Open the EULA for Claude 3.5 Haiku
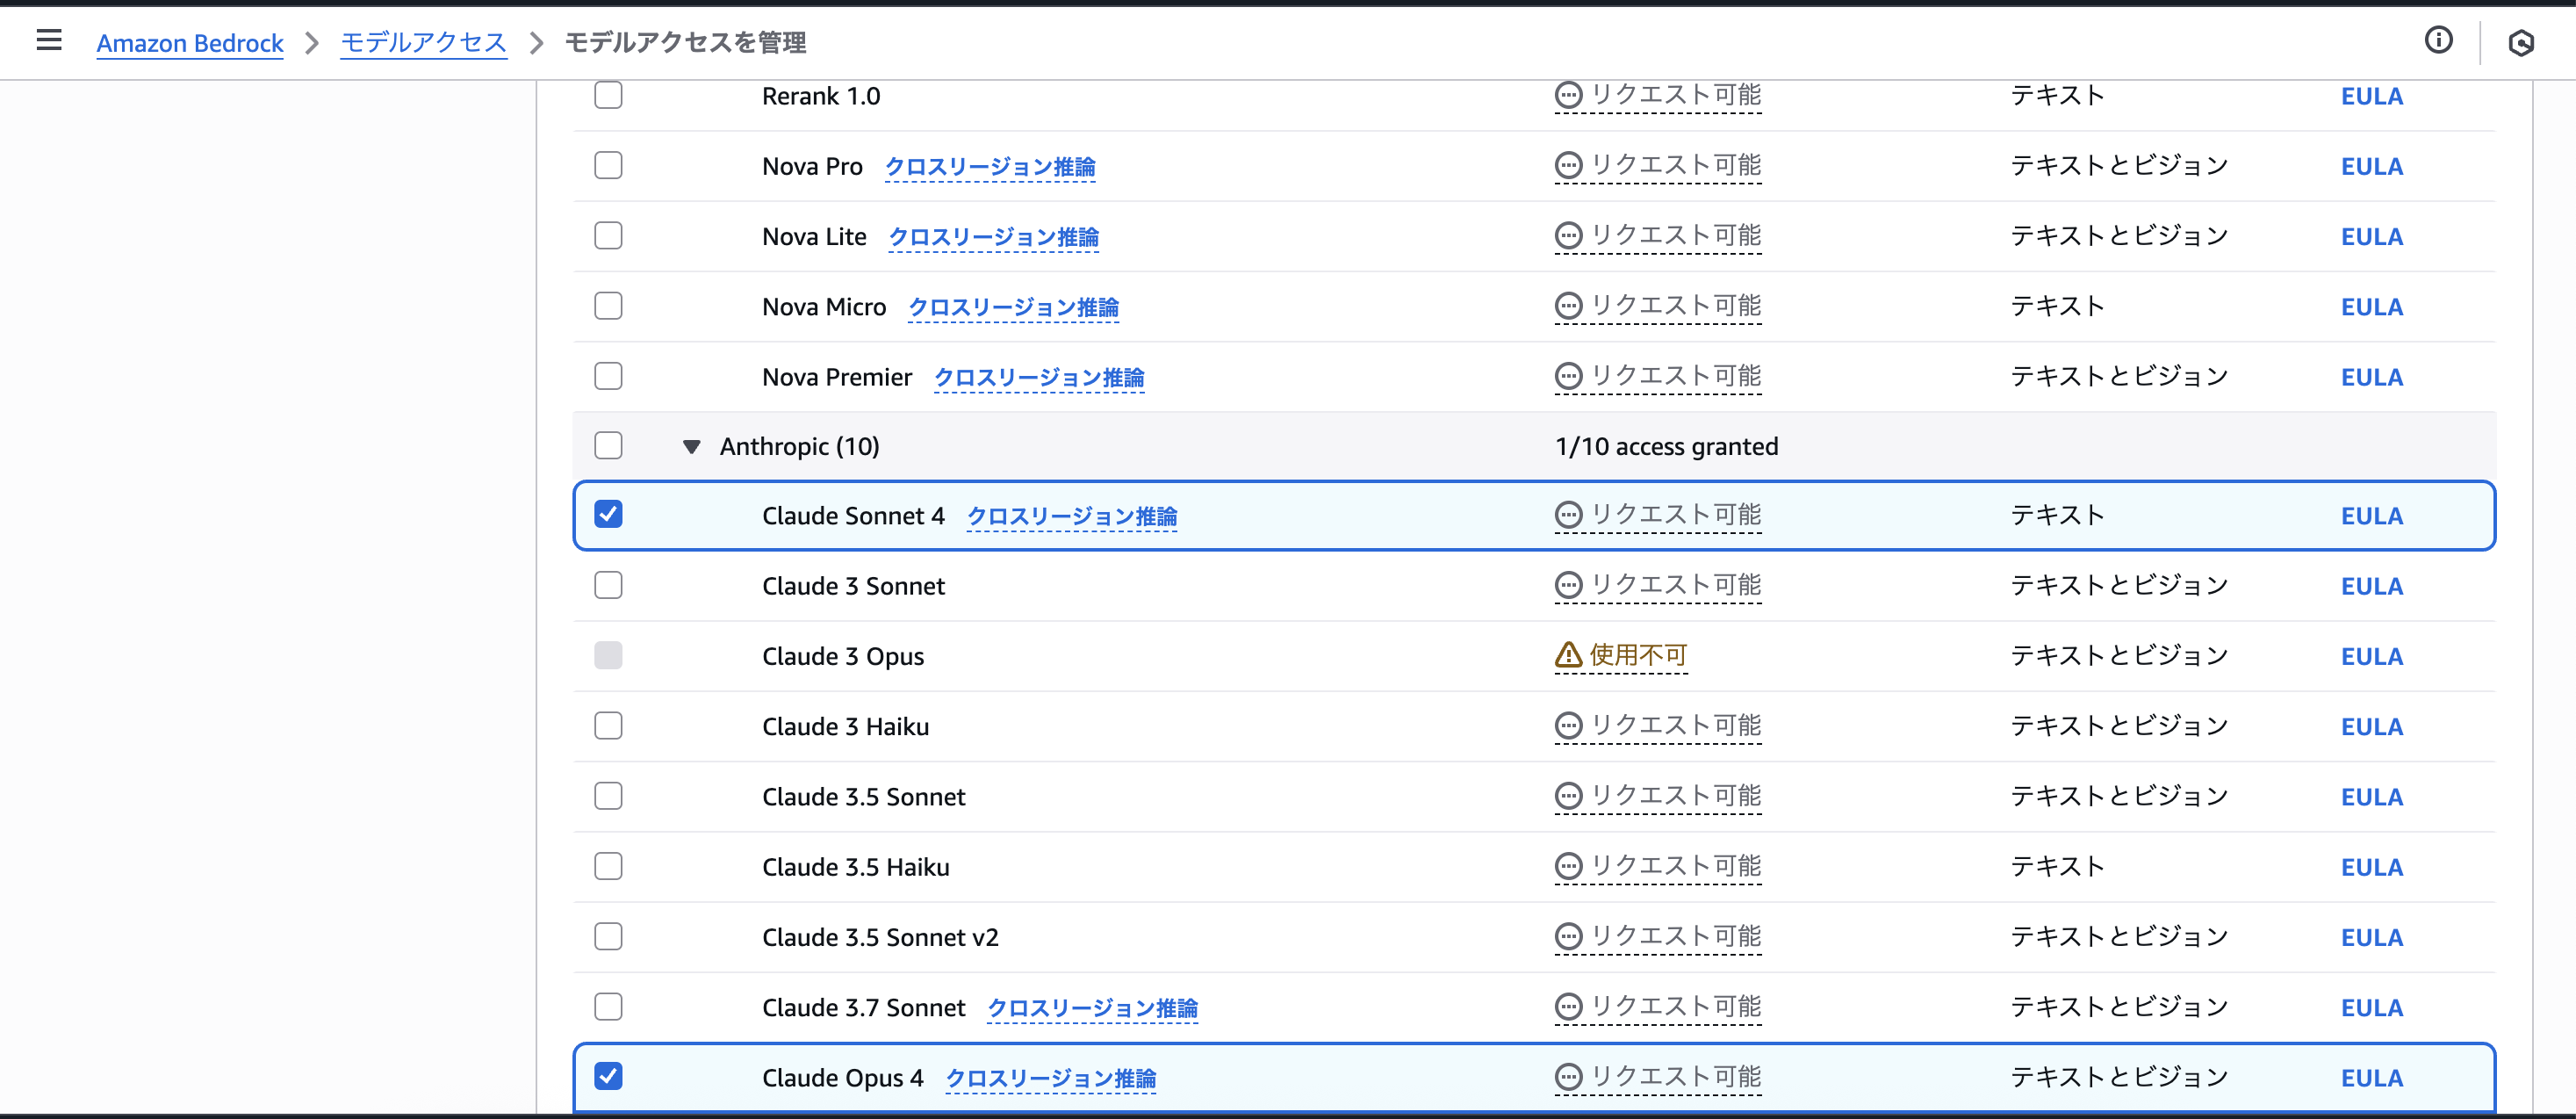This screenshot has height=1119, width=2576. click(x=2371, y=867)
